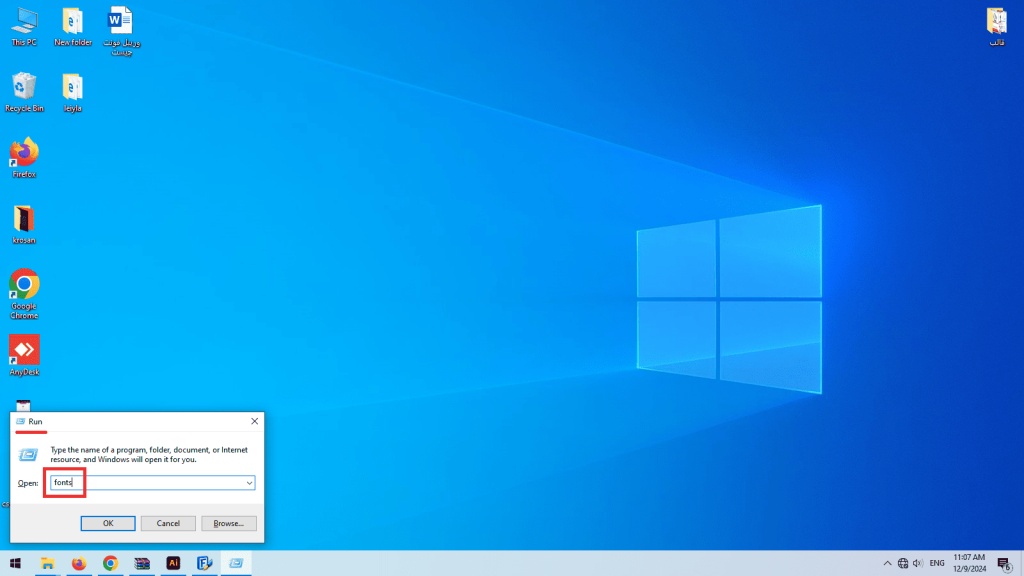Screen dimensions: 1024x576
Task: Open the notification center
Action: click(1003, 563)
